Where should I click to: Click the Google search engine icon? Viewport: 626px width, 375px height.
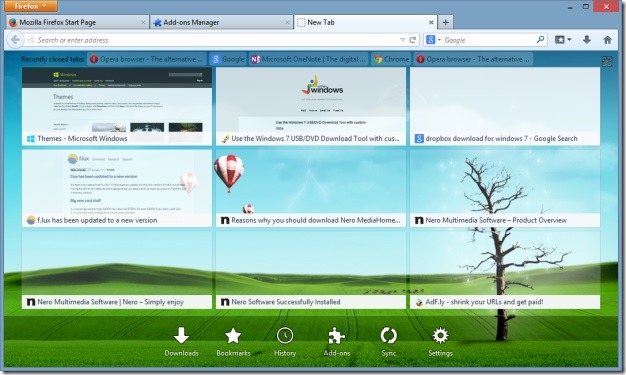coord(430,40)
